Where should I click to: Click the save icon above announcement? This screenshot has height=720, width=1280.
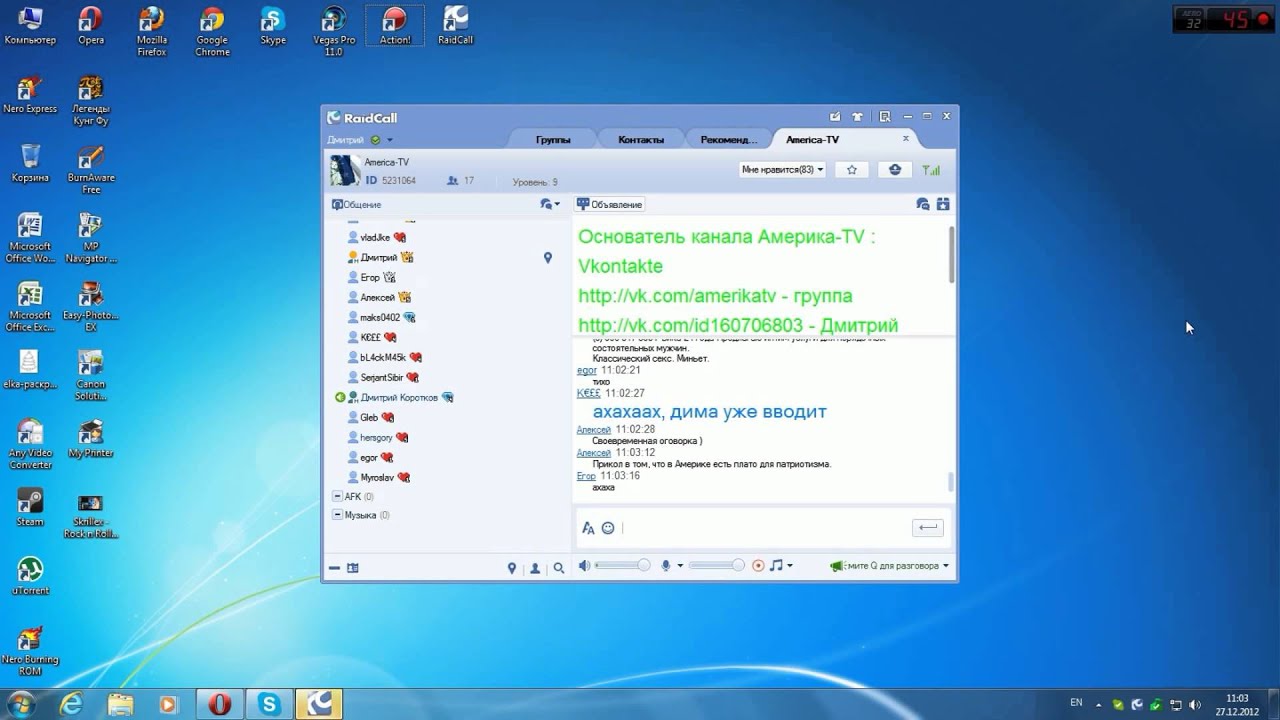tap(942, 204)
